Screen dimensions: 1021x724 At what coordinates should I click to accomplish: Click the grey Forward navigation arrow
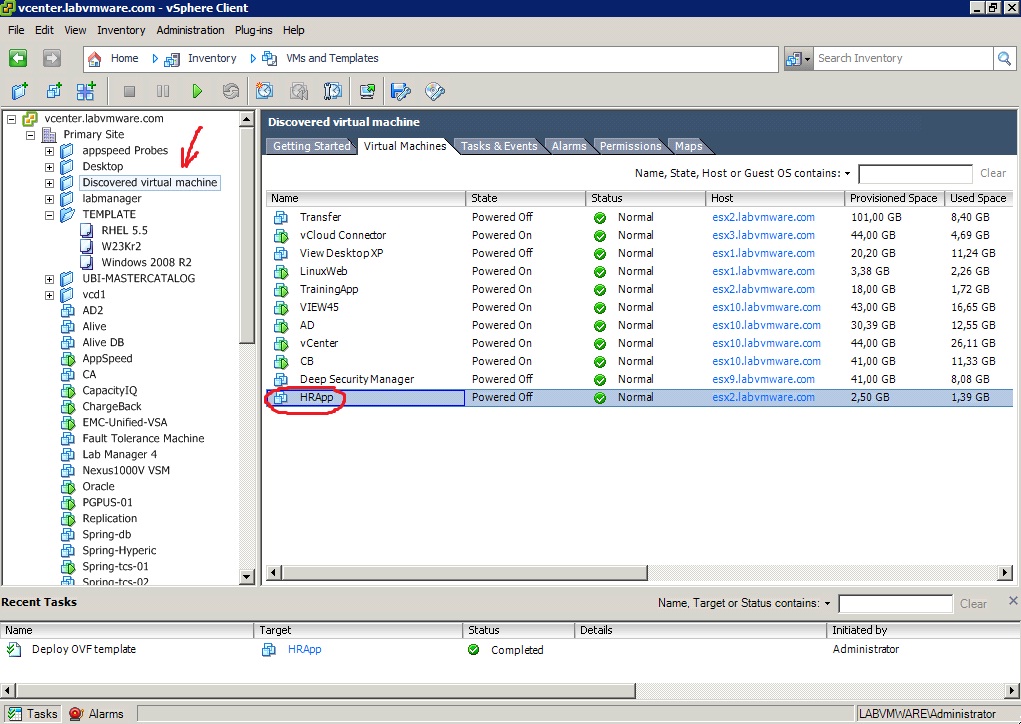click(x=52, y=59)
